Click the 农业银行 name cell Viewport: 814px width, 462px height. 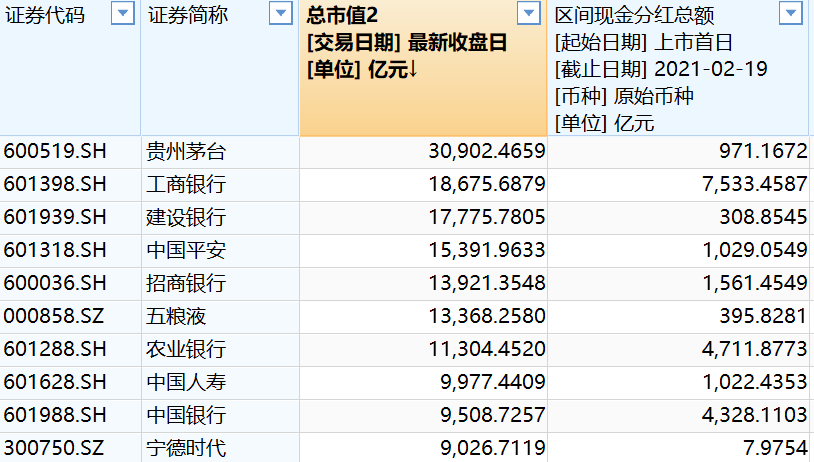pos(220,349)
